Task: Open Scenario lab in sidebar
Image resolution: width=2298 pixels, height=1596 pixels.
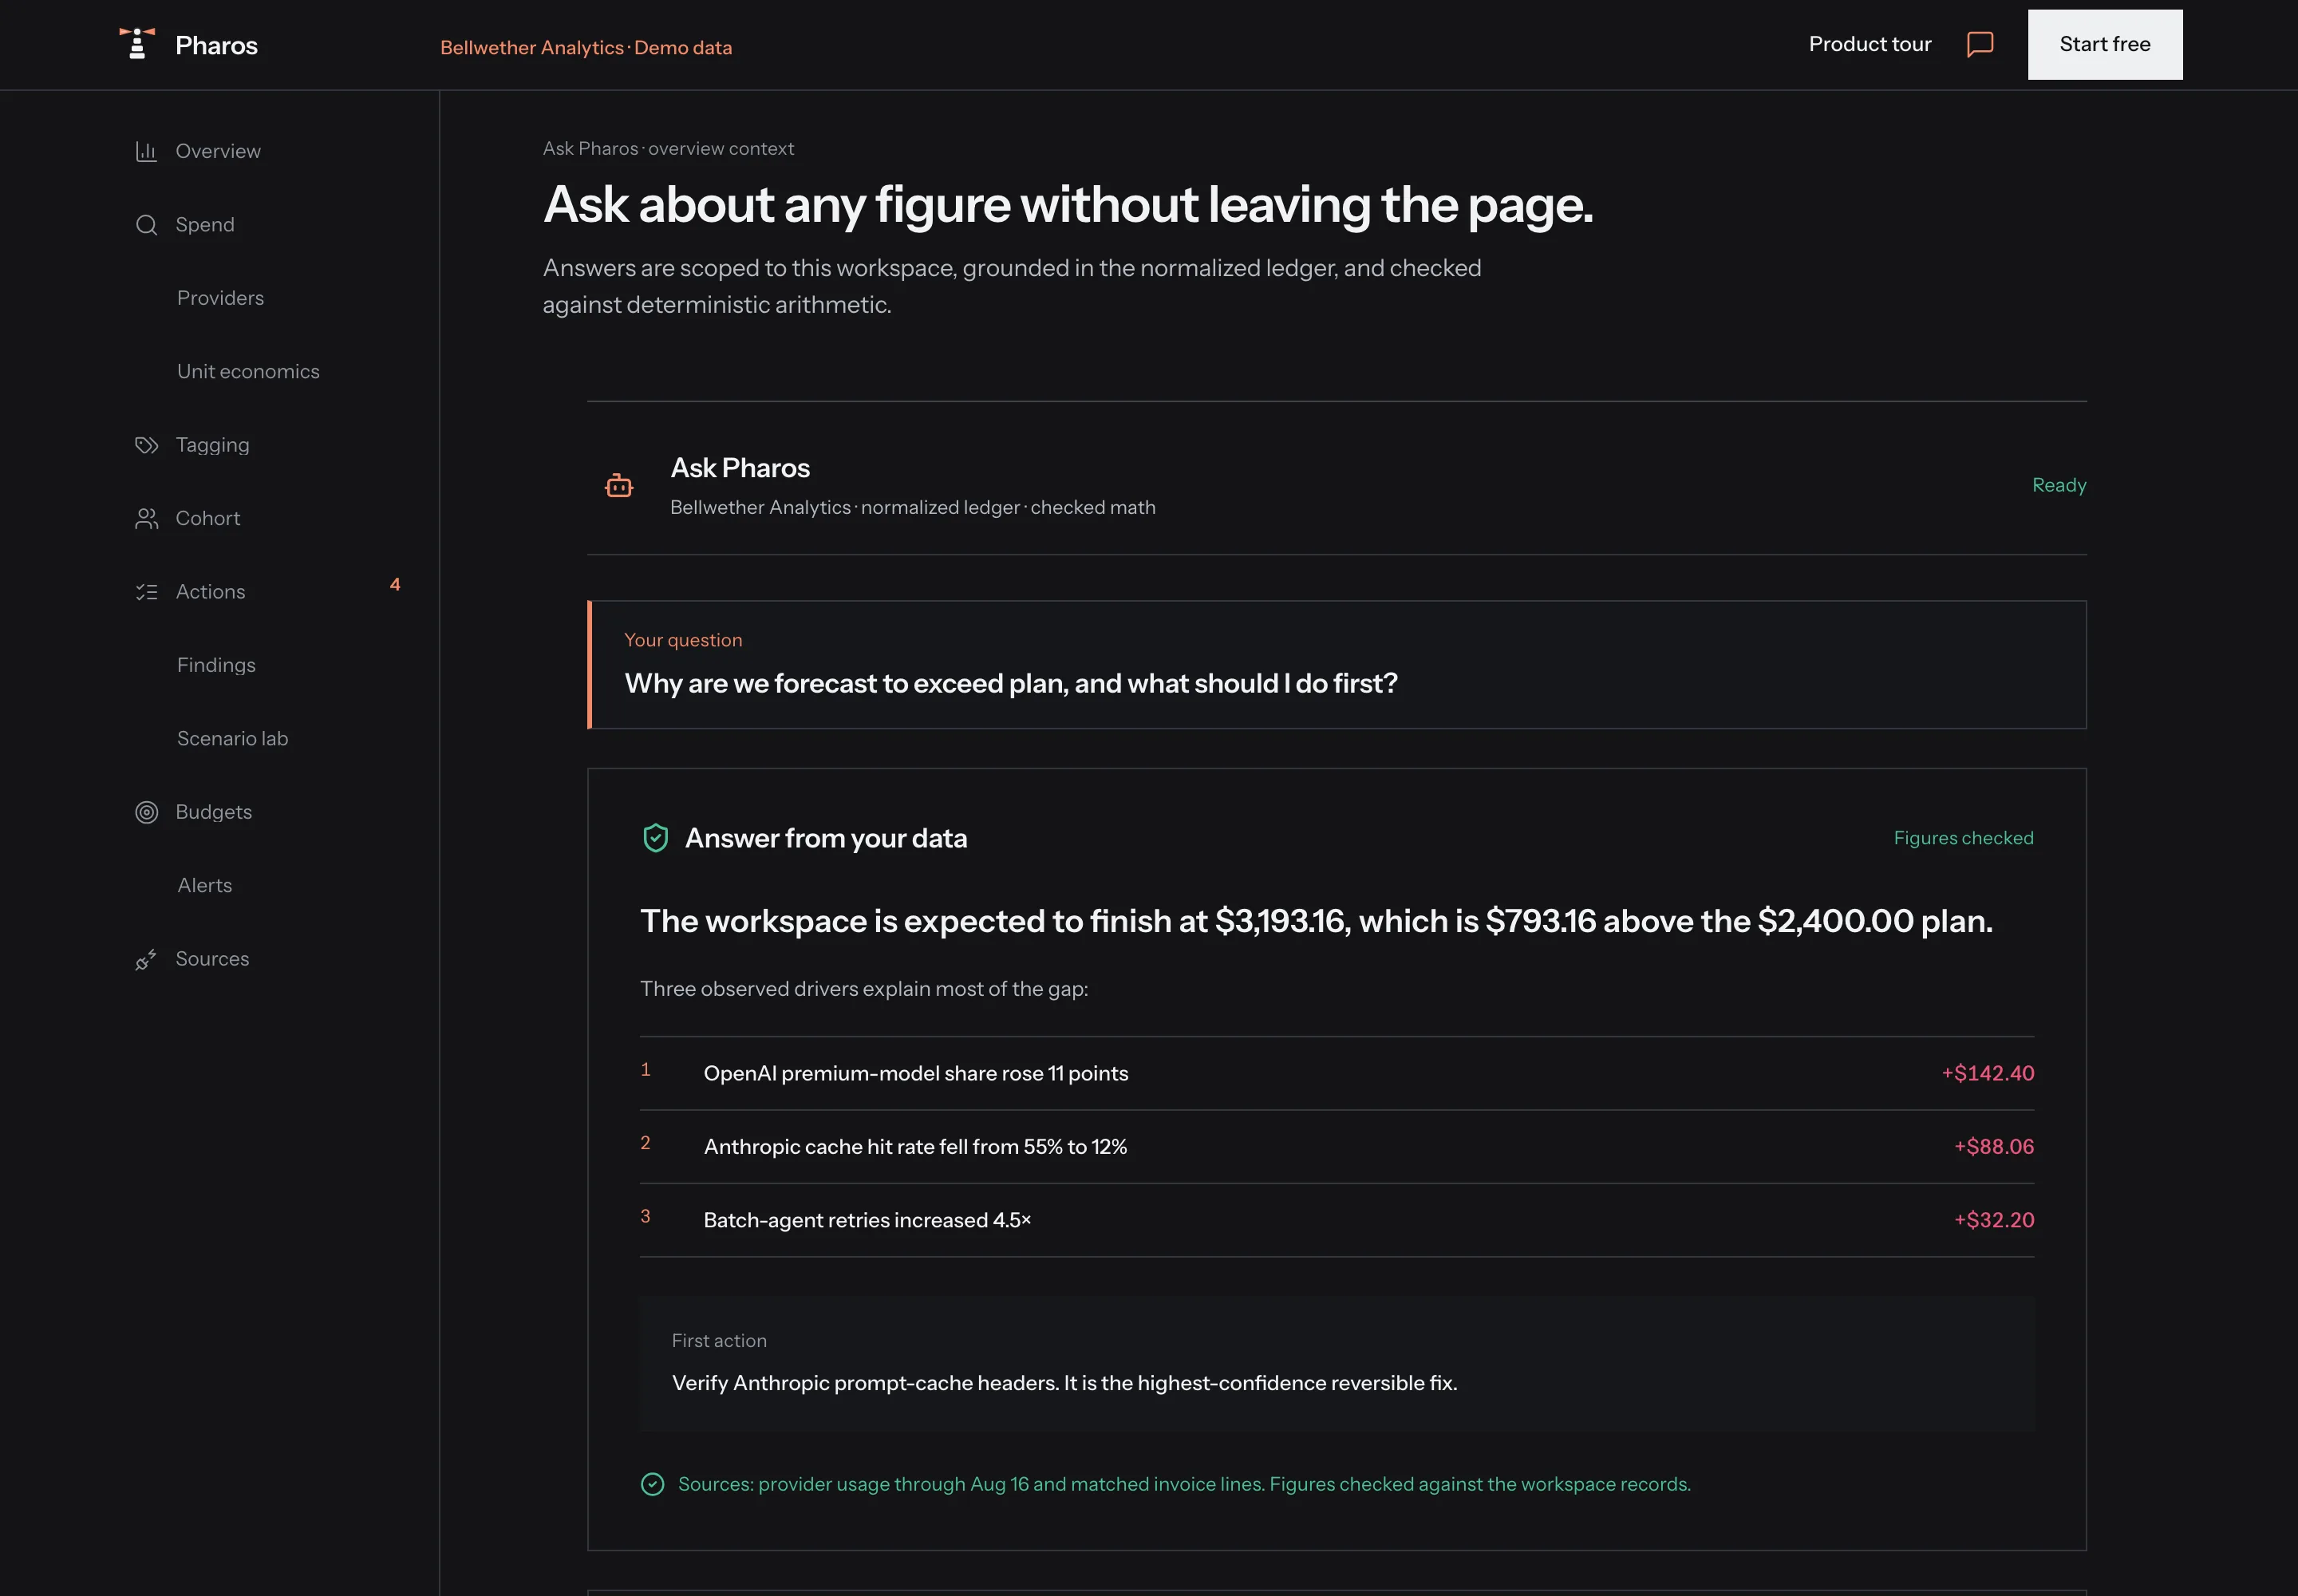Action: (232, 738)
